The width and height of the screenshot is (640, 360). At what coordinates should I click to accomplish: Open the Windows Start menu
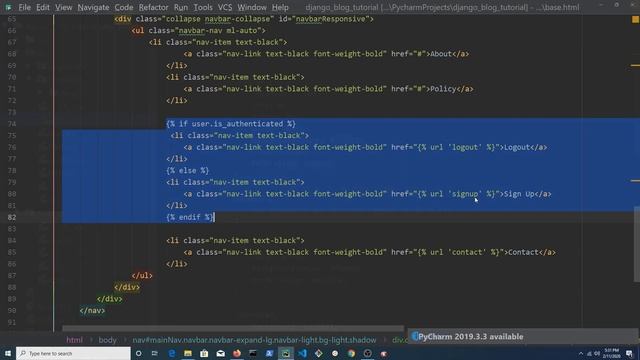coord(8,353)
